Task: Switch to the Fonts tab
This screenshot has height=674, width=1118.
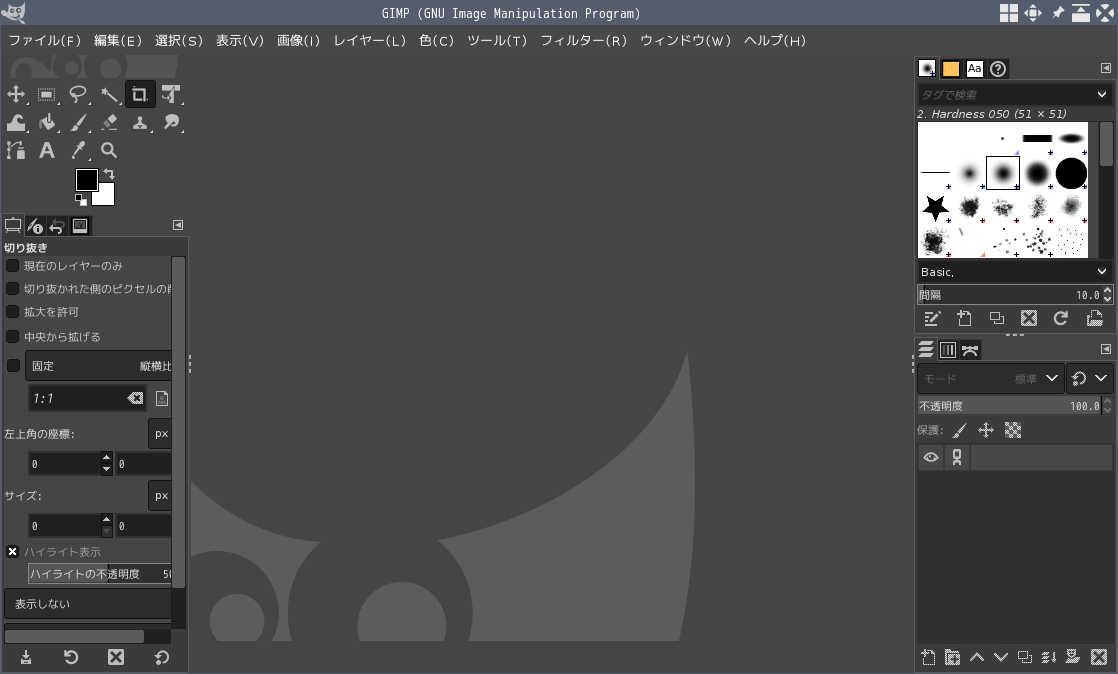Action: tap(975, 68)
